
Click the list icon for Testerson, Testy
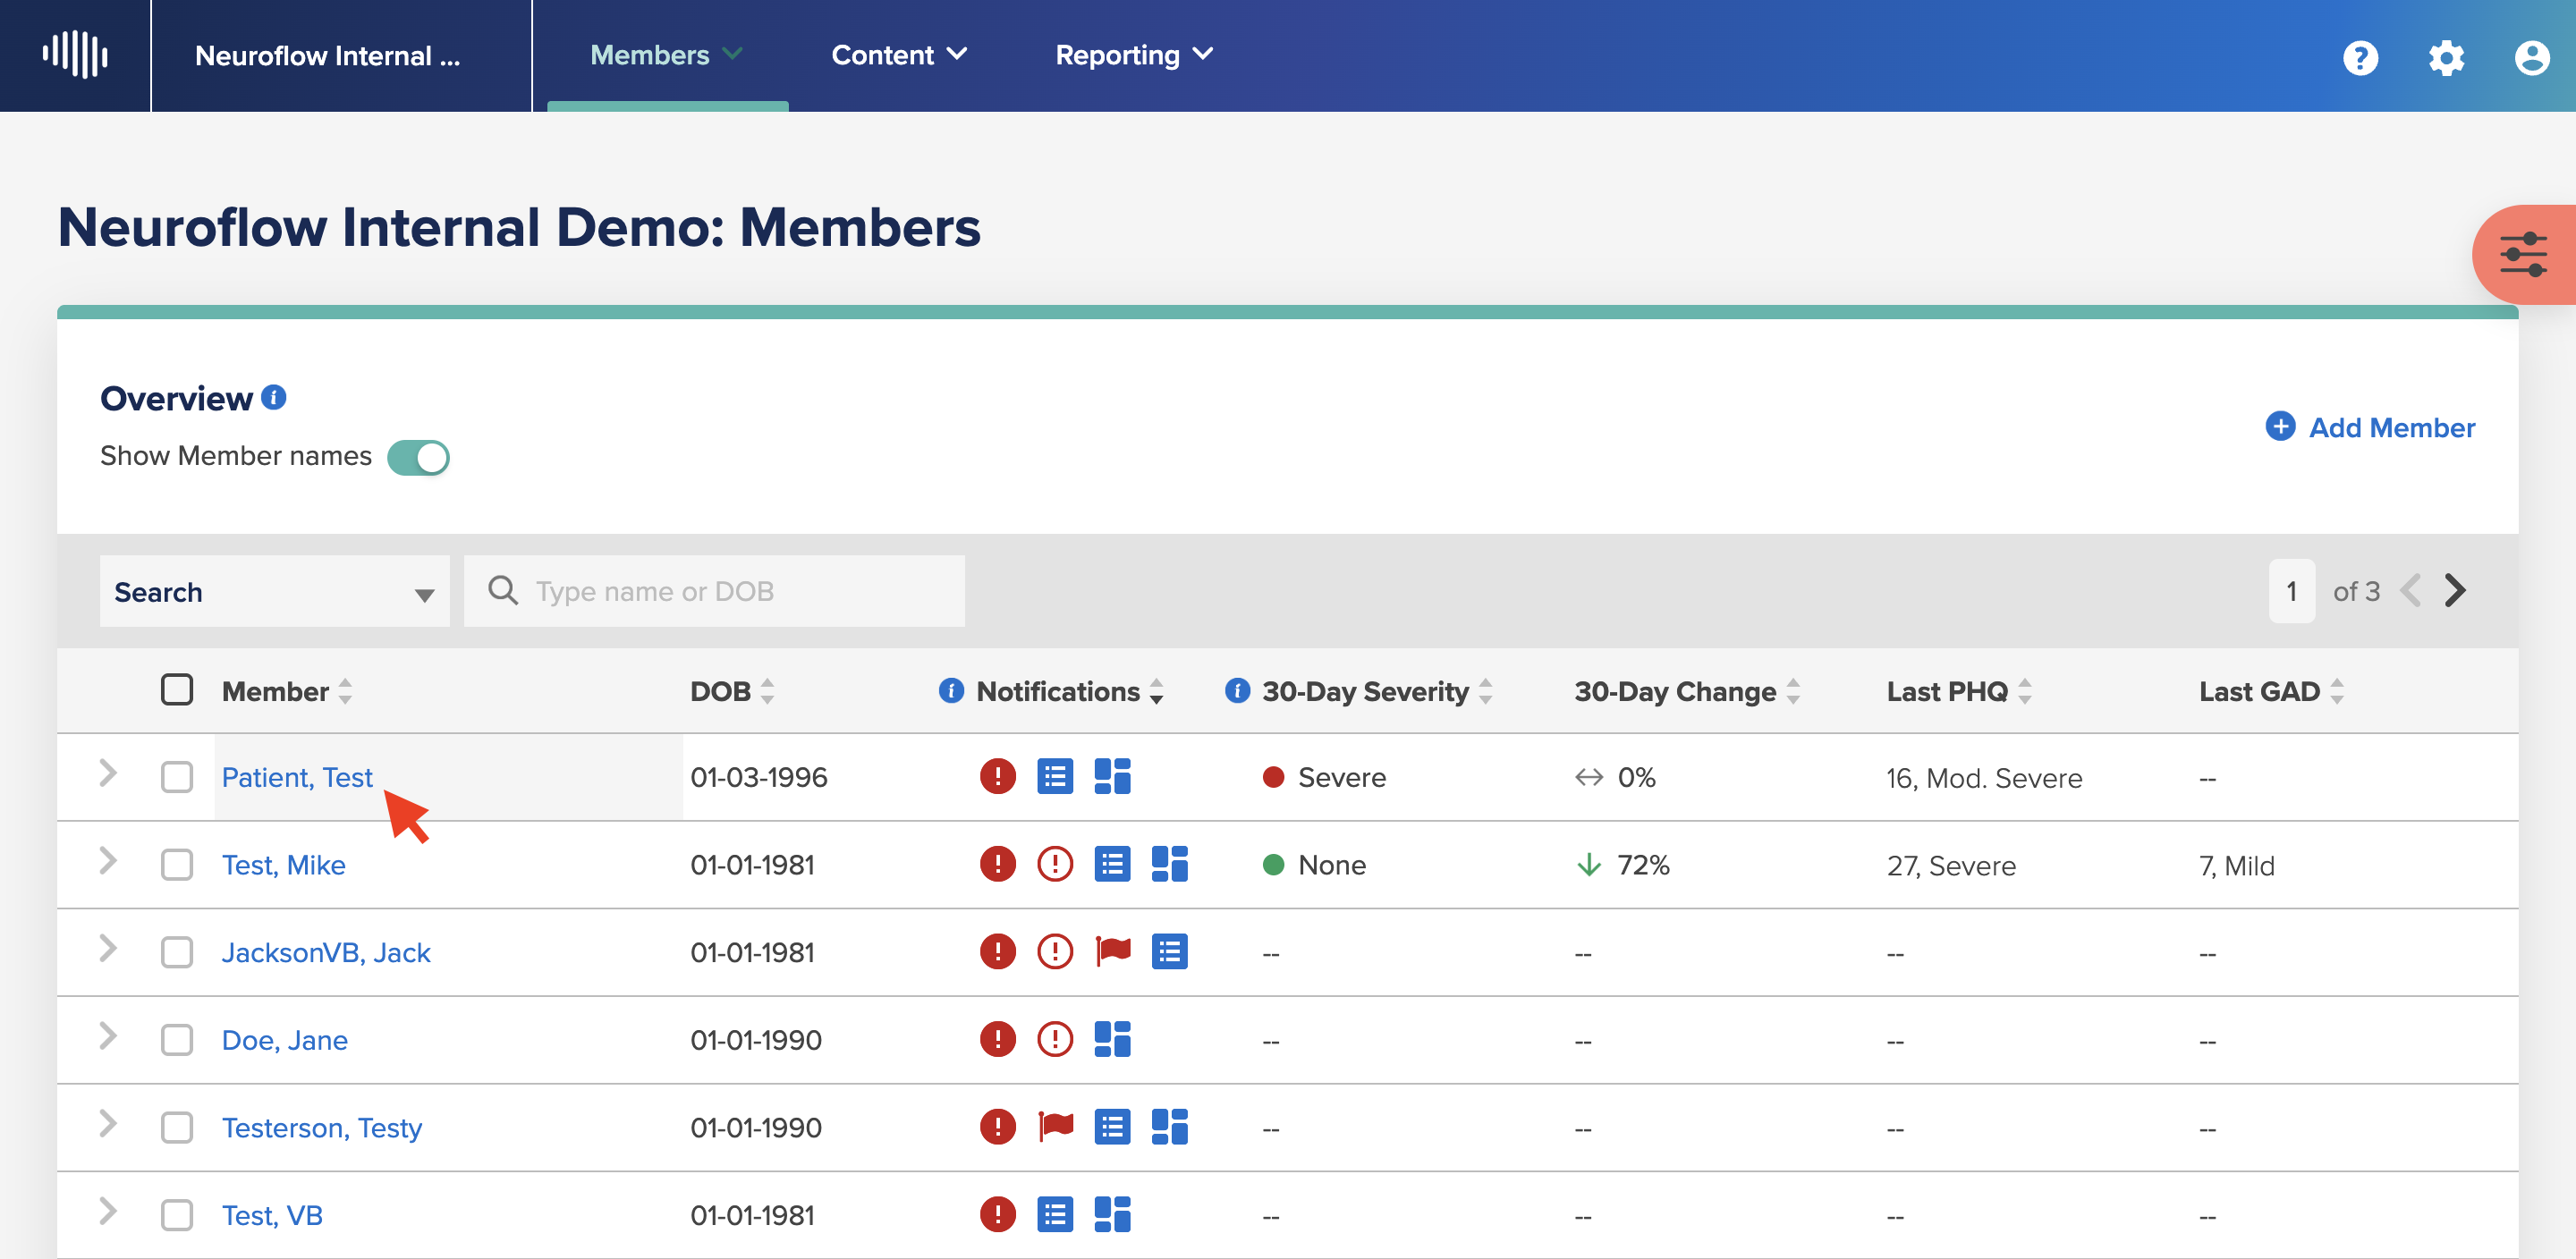click(x=1112, y=1126)
